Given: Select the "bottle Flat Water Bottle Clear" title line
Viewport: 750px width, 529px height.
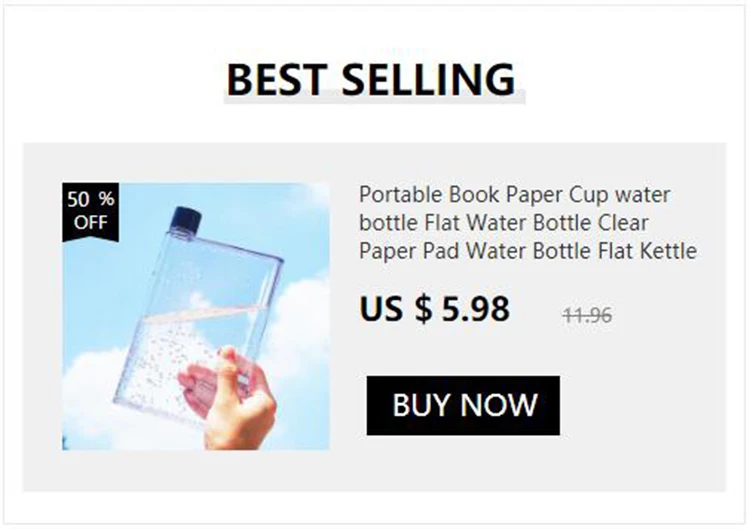Looking at the screenshot, I should click(x=504, y=222).
